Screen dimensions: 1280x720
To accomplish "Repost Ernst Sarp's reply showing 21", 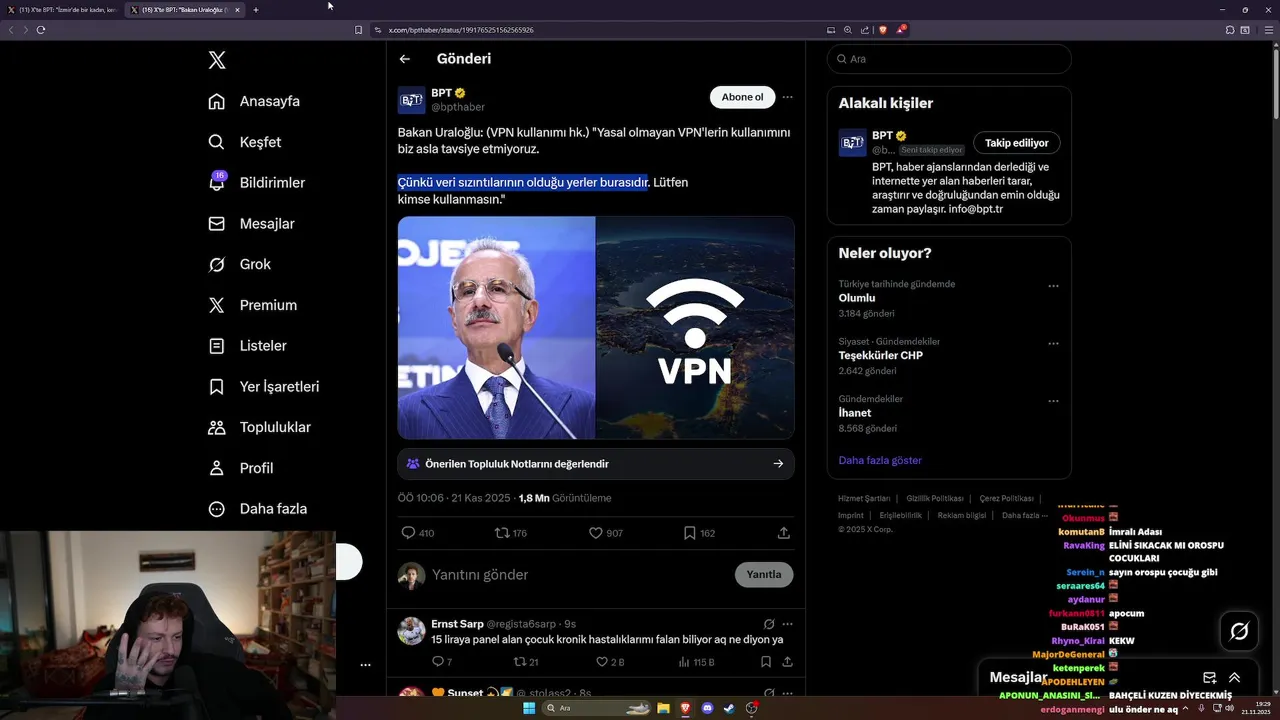I will [519, 662].
